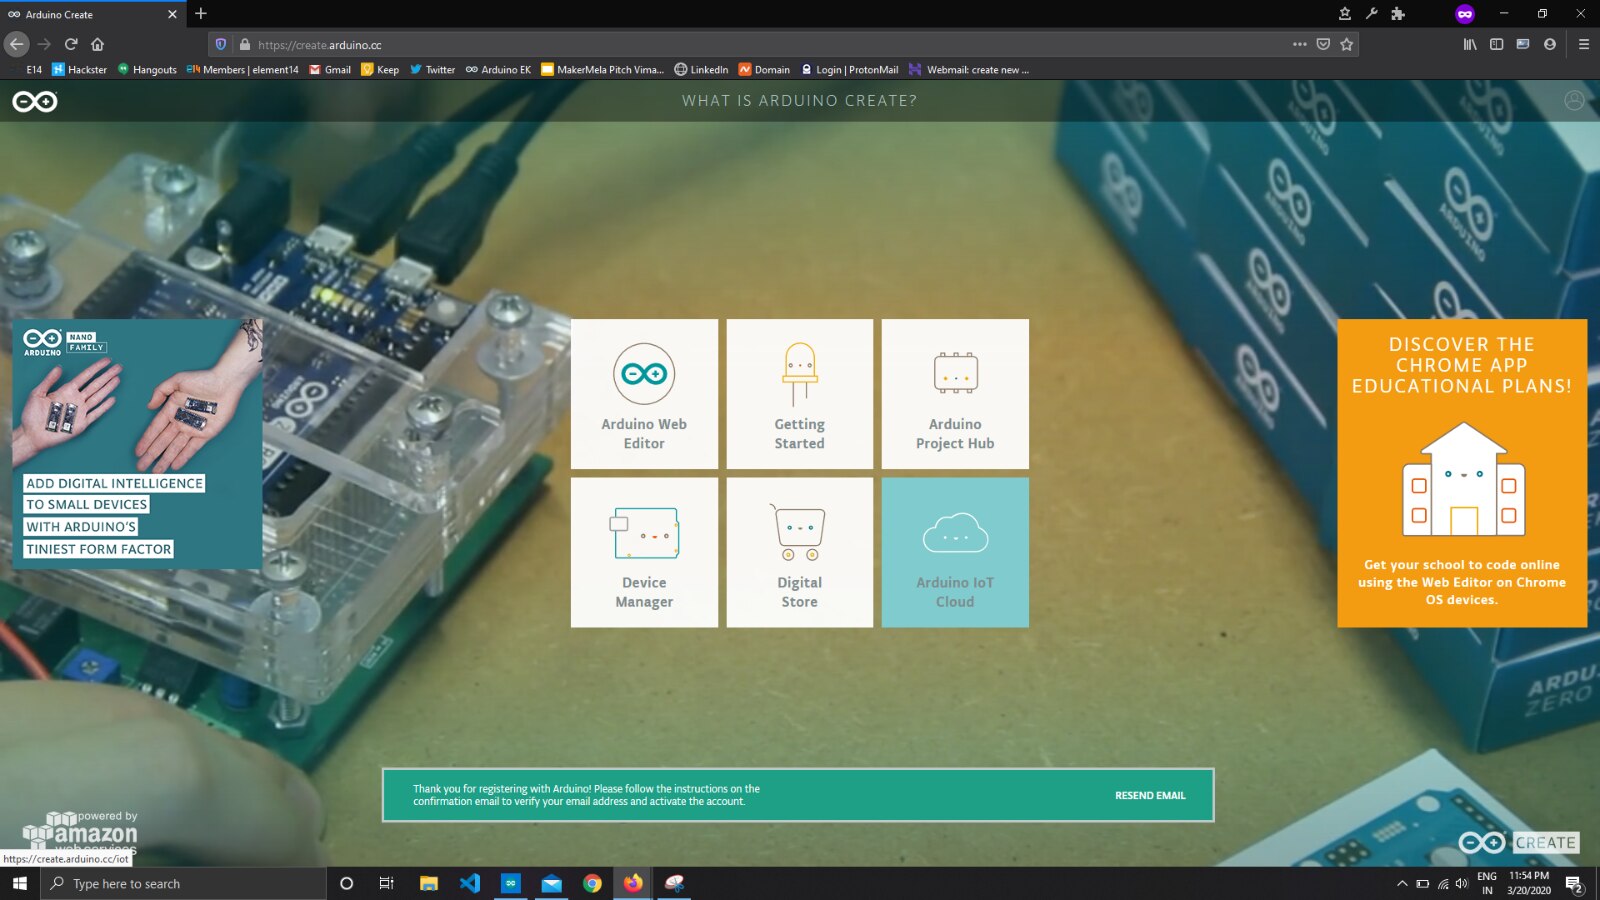Open the Getting Started tile

[800, 394]
